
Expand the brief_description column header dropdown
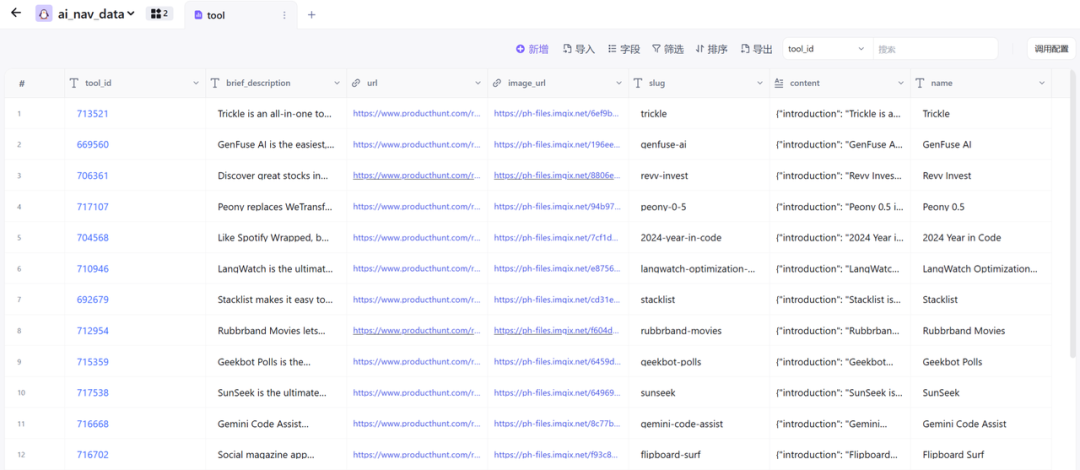(337, 83)
